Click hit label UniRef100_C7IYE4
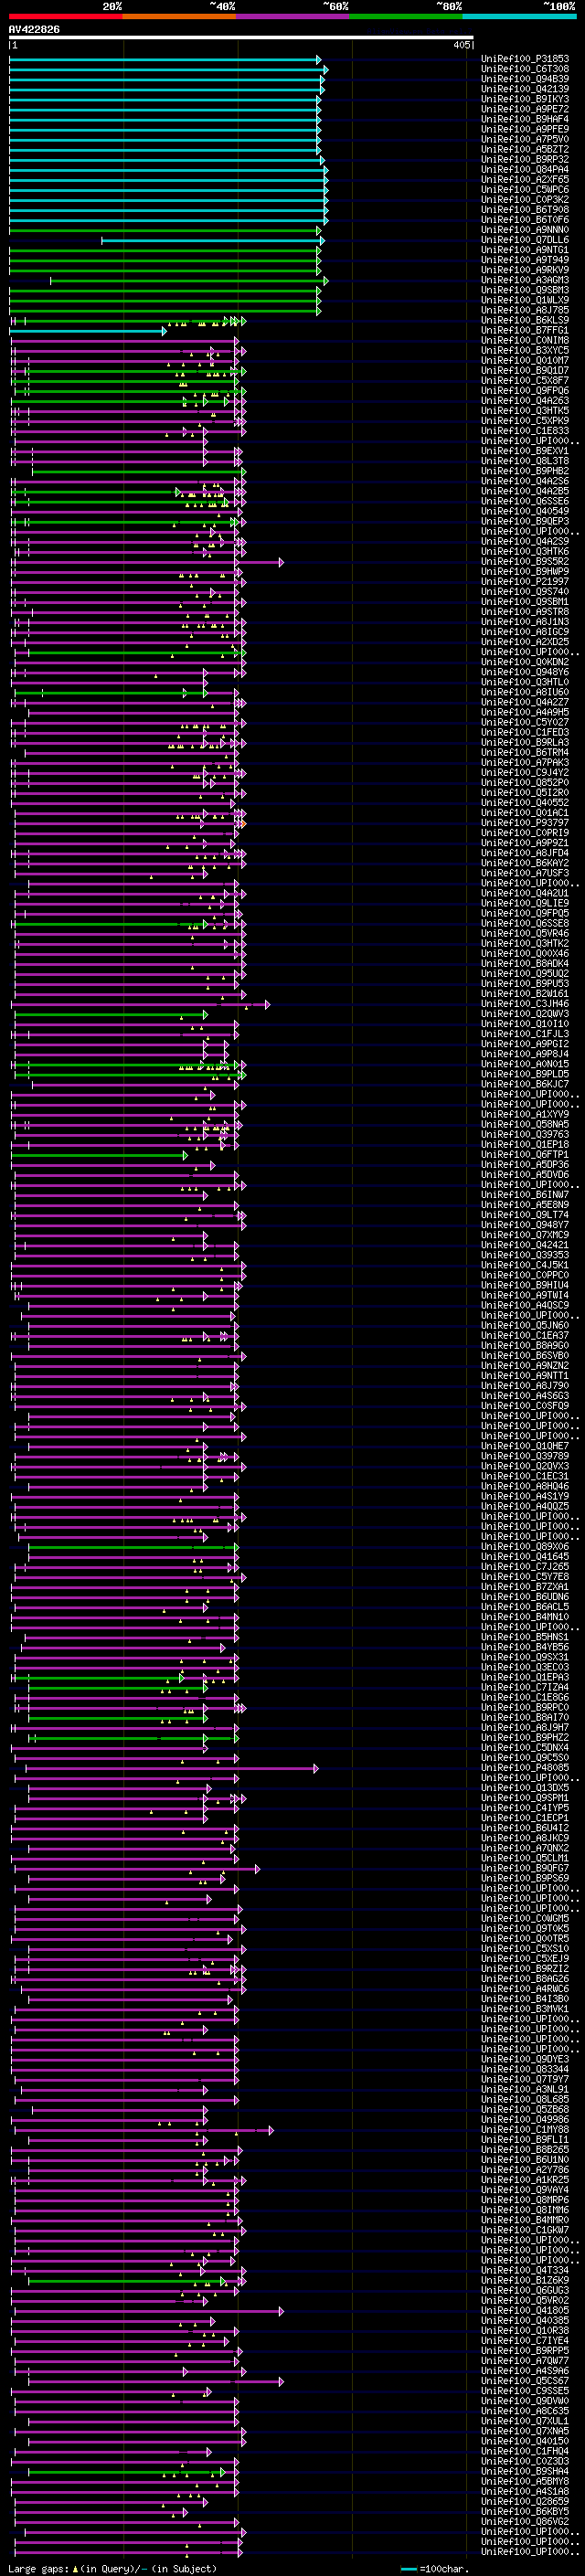The width and height of the screenshot is (585, 2576). point(525,2340)
